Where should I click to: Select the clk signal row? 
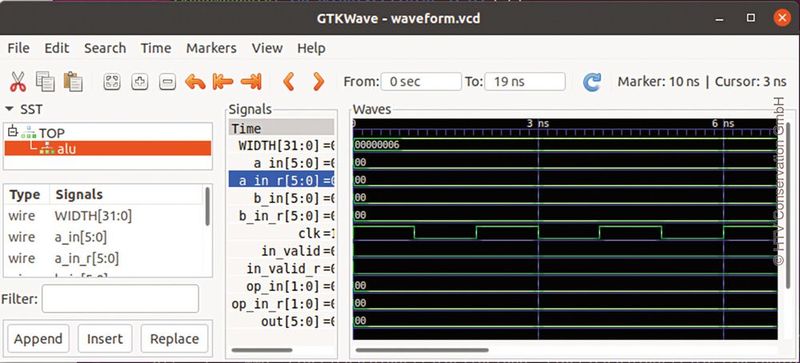[x=282, y=233]
